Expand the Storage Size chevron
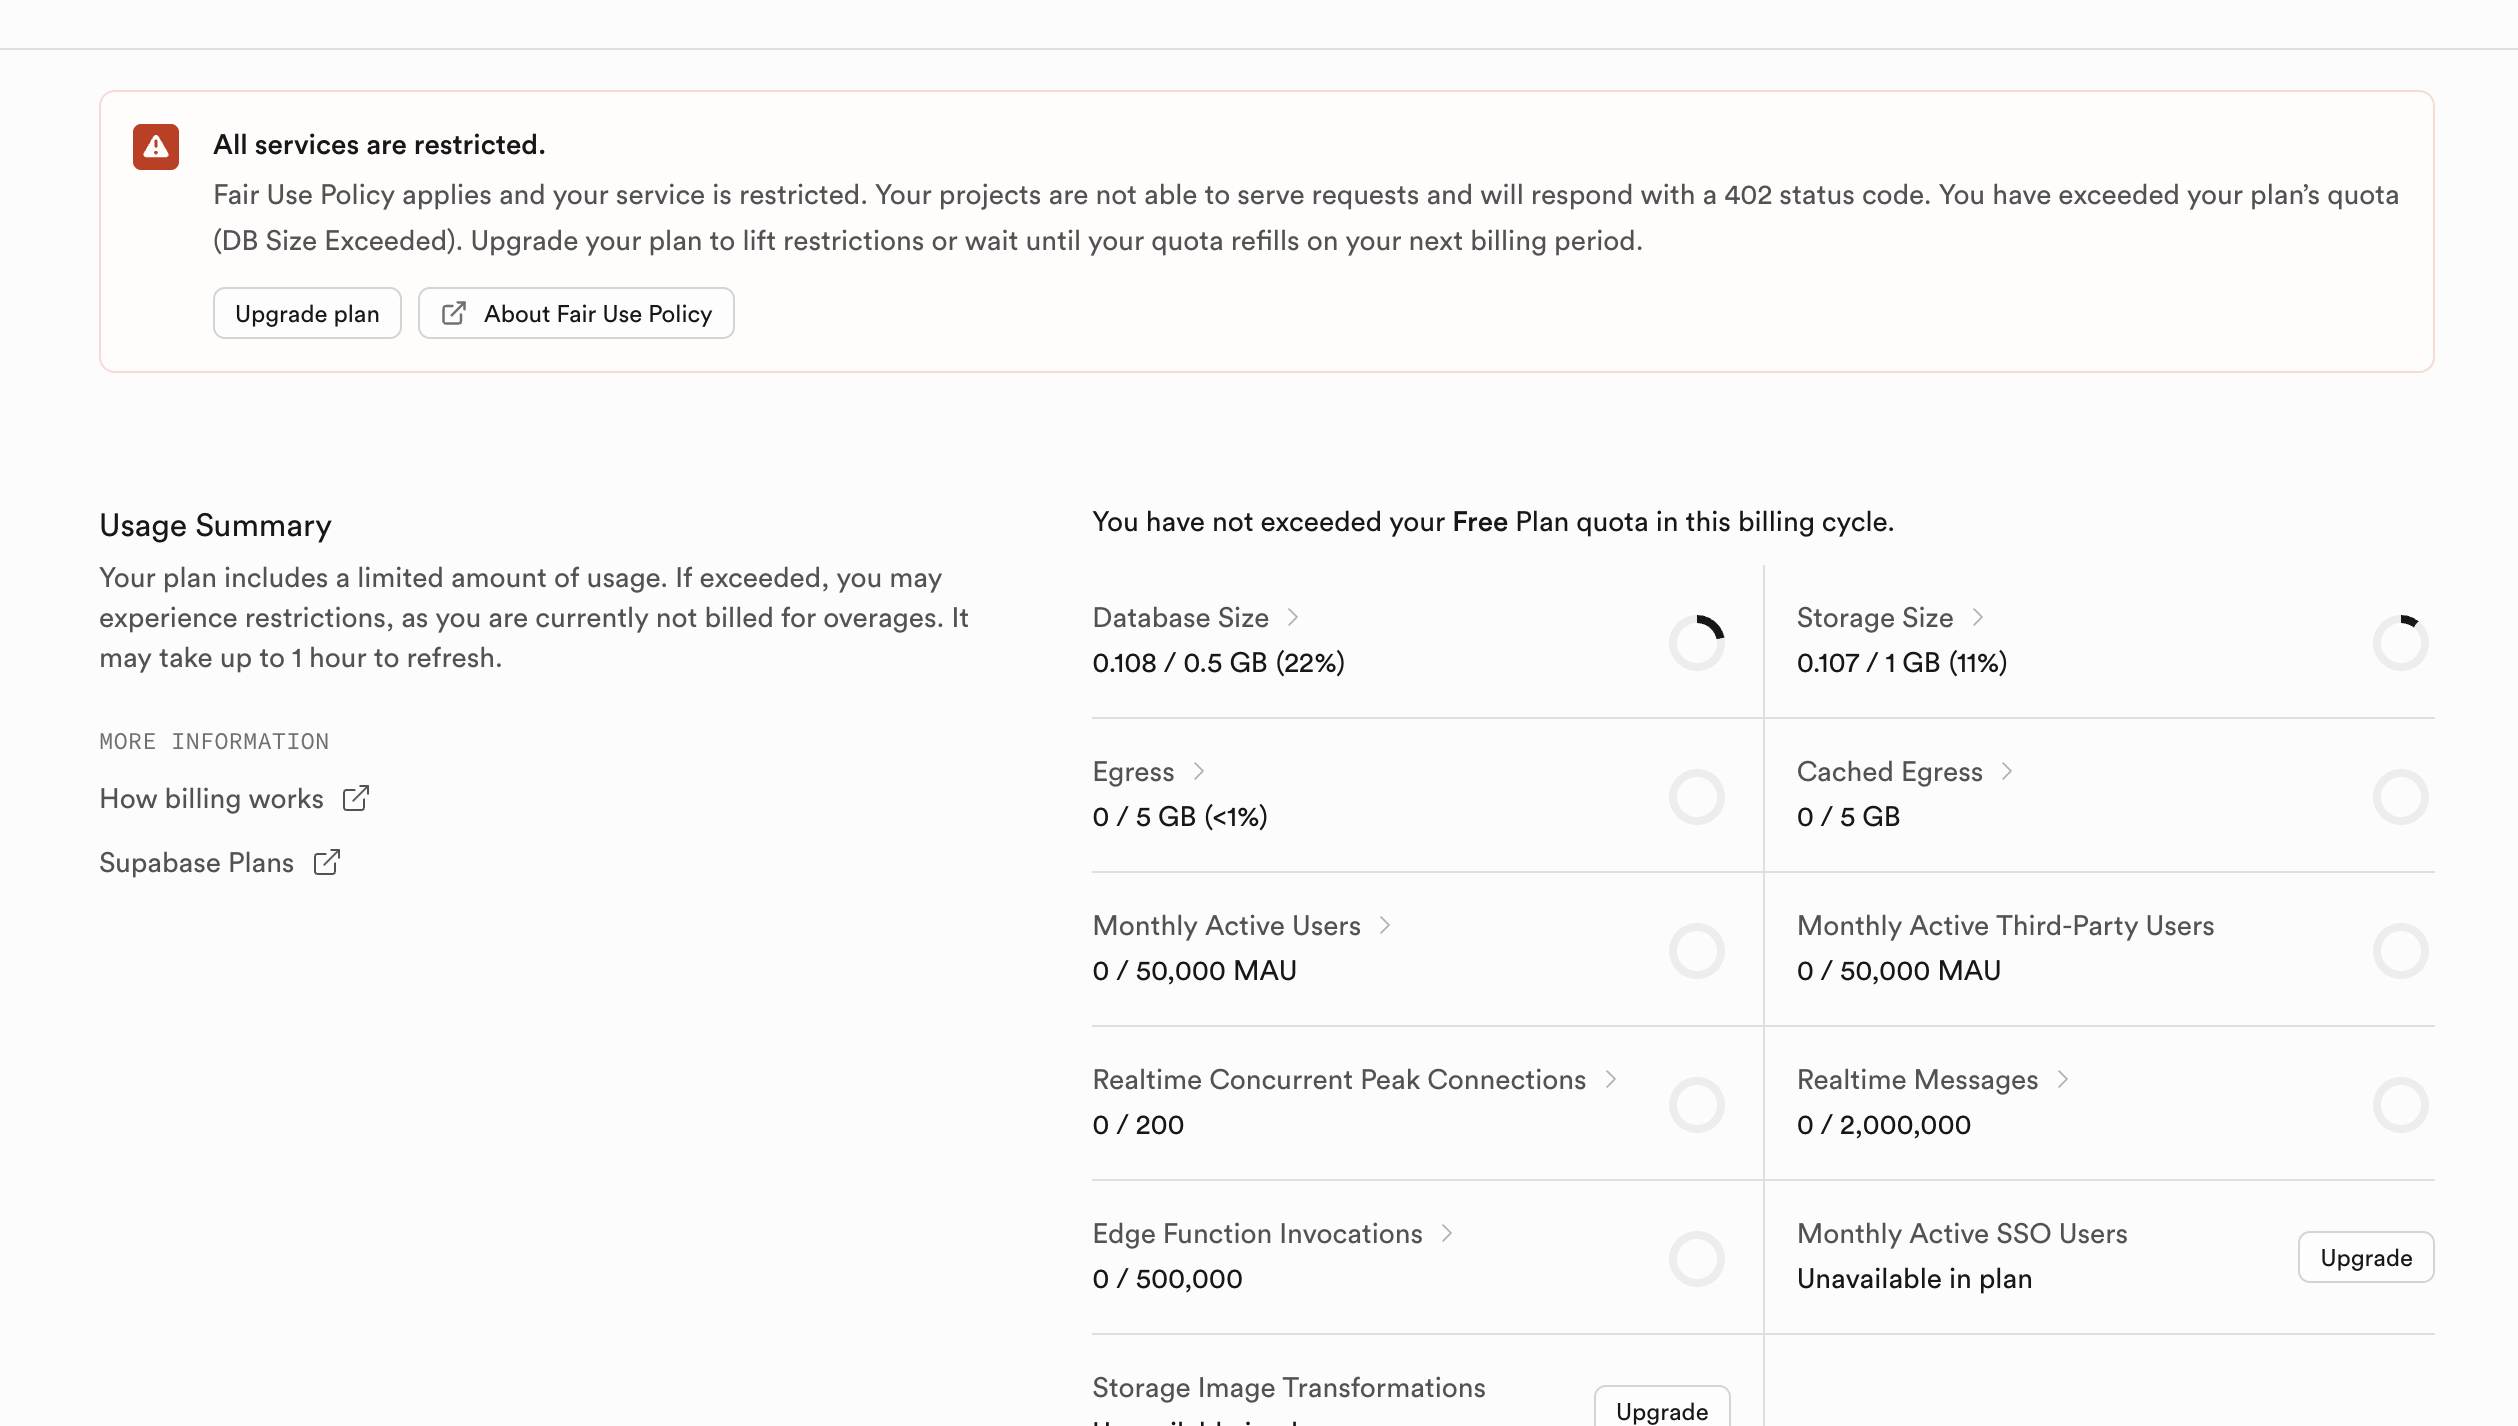 (1978, 618)
